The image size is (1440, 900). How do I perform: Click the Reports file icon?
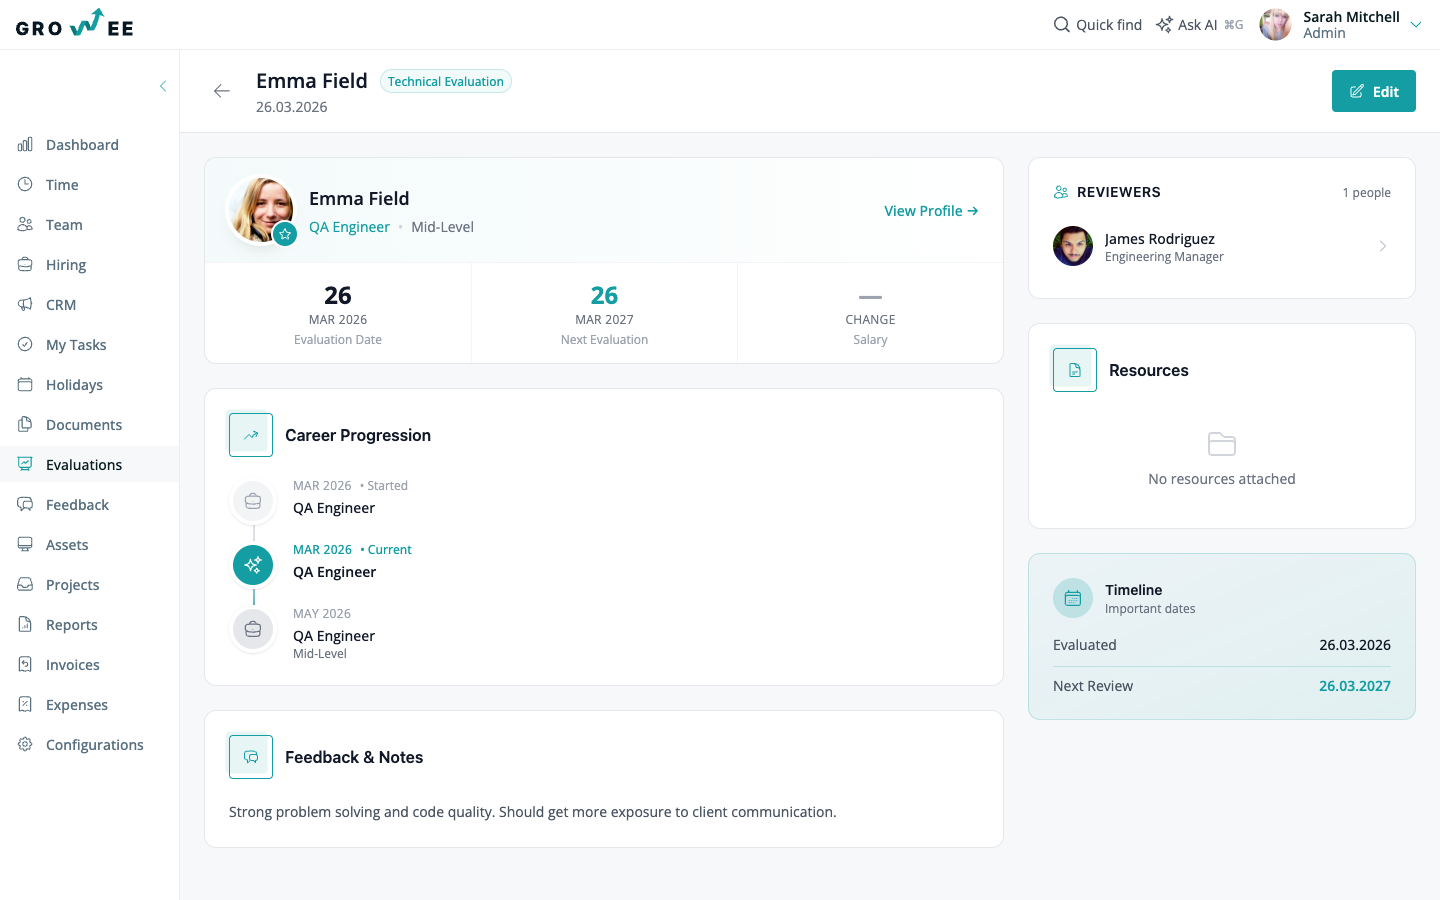click(25, 625)
